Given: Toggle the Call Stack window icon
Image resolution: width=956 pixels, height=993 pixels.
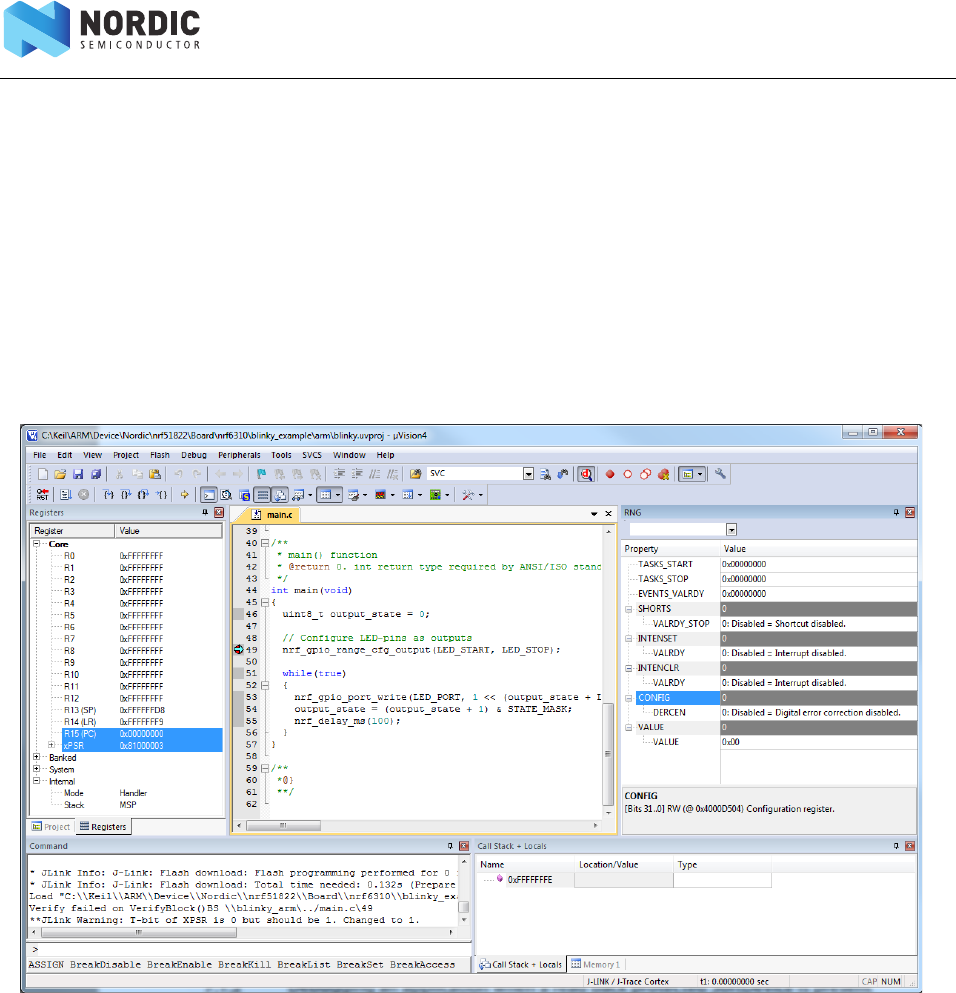Looking at the screenshot, I should tap(280, 495).
